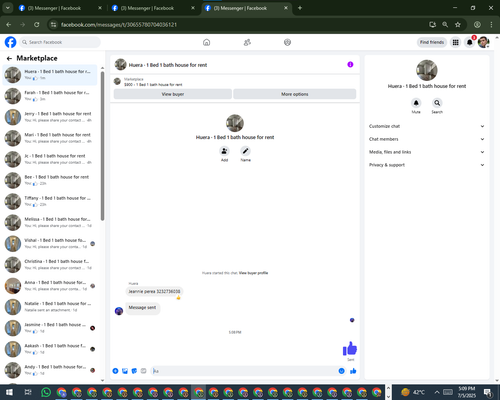
Task: Open the Groups icon in top navigation
Action: tap(287, 42)
